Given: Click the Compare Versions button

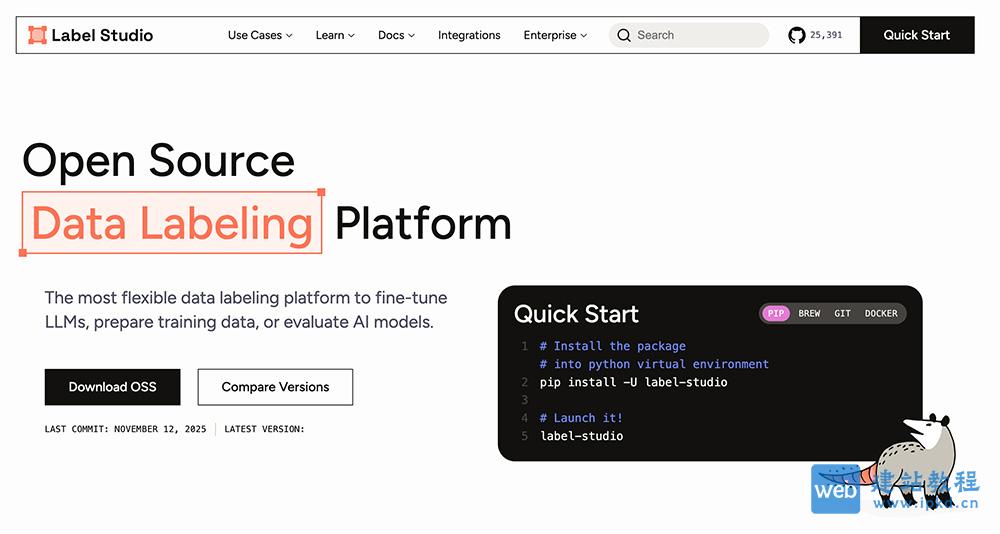Looking at the screenshot, I should point(275,387).
